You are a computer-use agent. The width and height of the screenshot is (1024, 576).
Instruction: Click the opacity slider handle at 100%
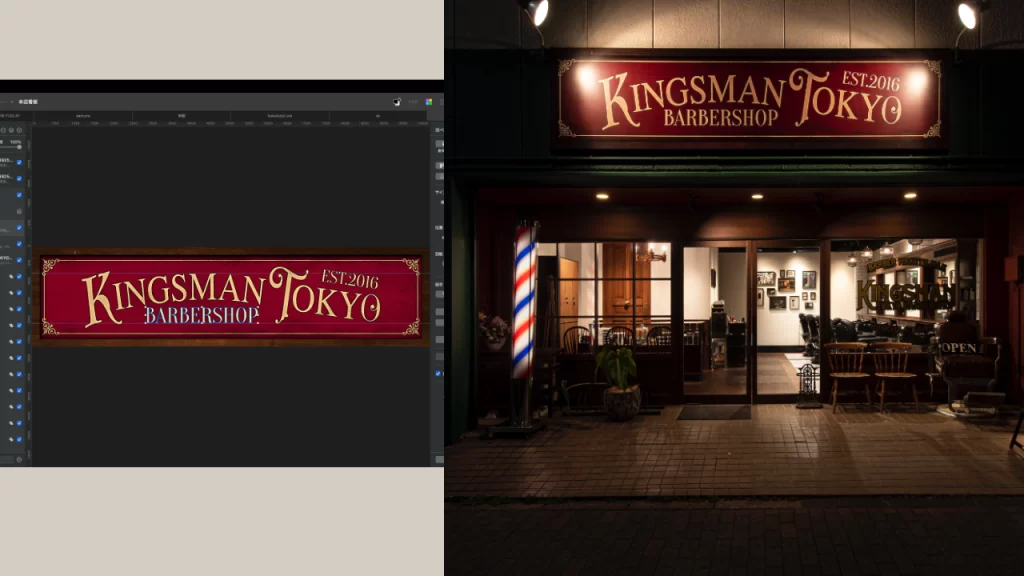[x=19, y=147]
